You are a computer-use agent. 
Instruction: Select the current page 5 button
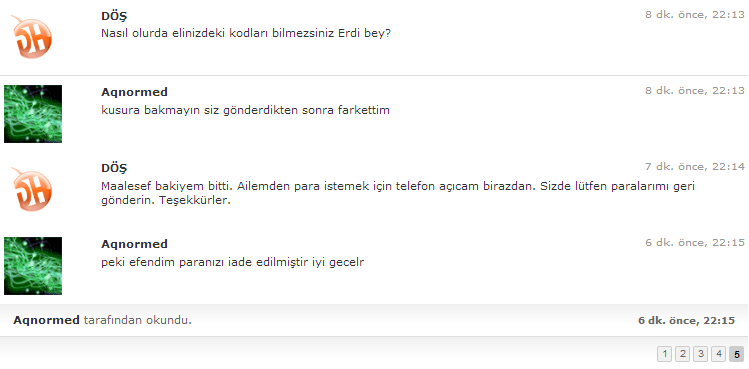[737, 354]
